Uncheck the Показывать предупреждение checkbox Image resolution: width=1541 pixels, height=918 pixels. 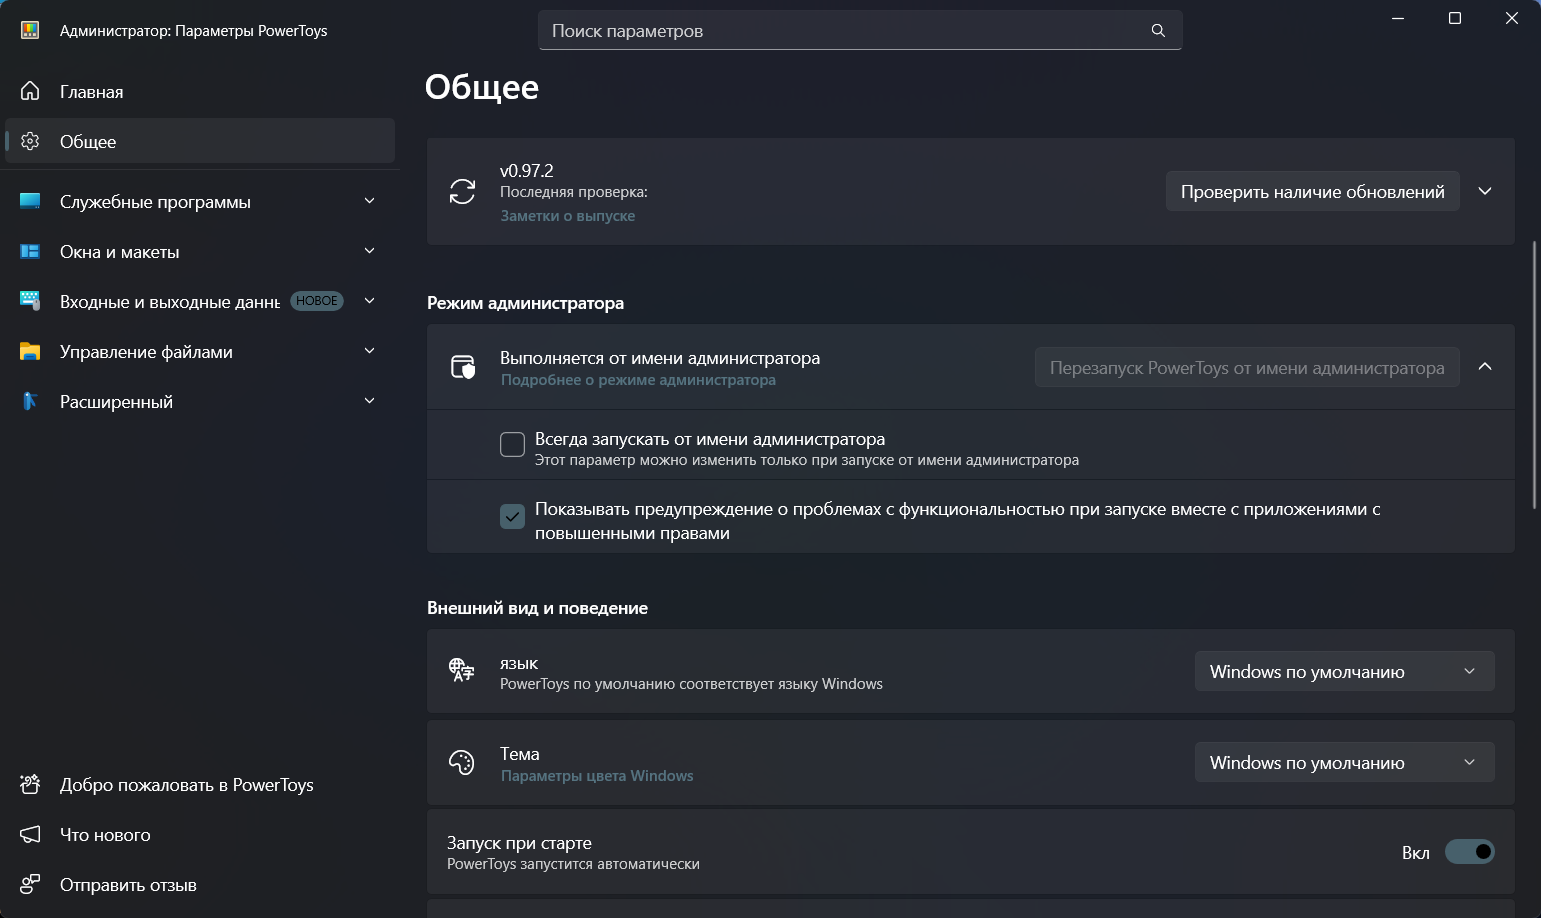(512, 516)
